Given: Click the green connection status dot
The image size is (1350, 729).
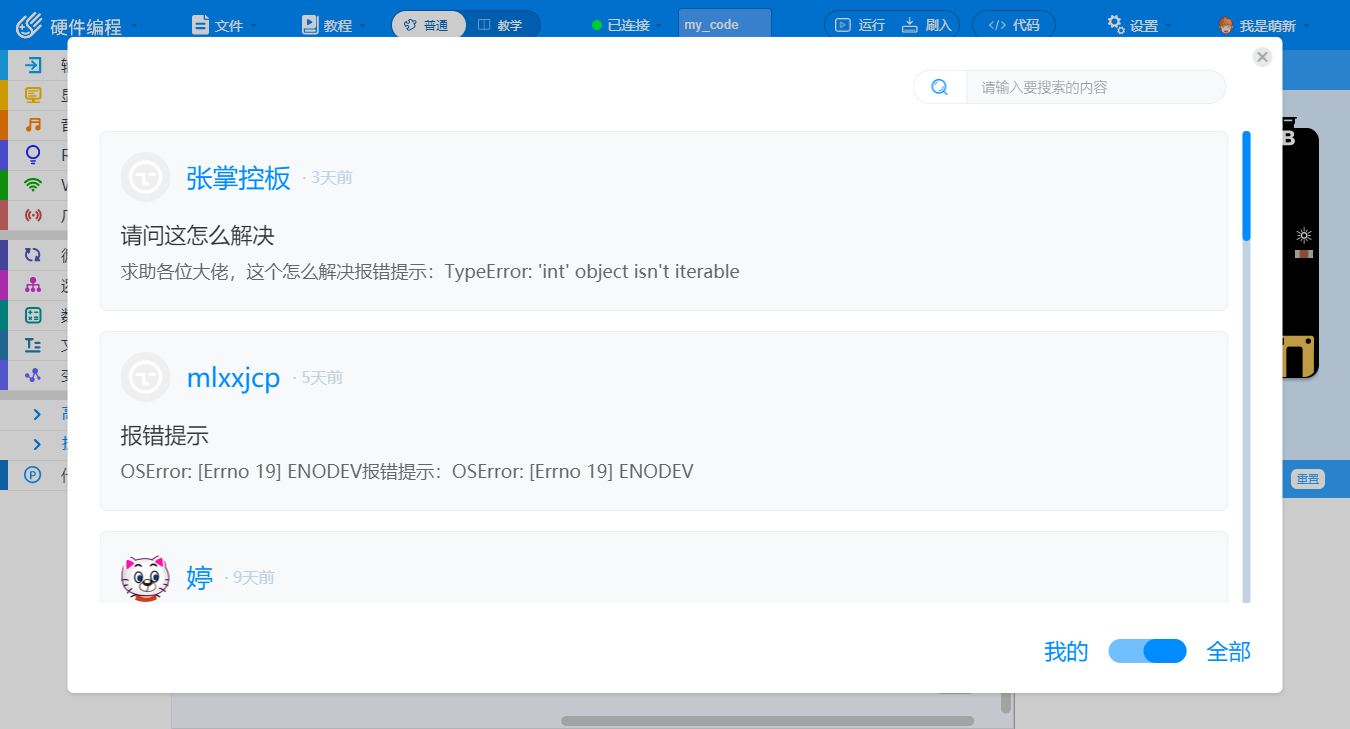Looking at the screenshot, I should pyautogui.click(x=597, y=25).
